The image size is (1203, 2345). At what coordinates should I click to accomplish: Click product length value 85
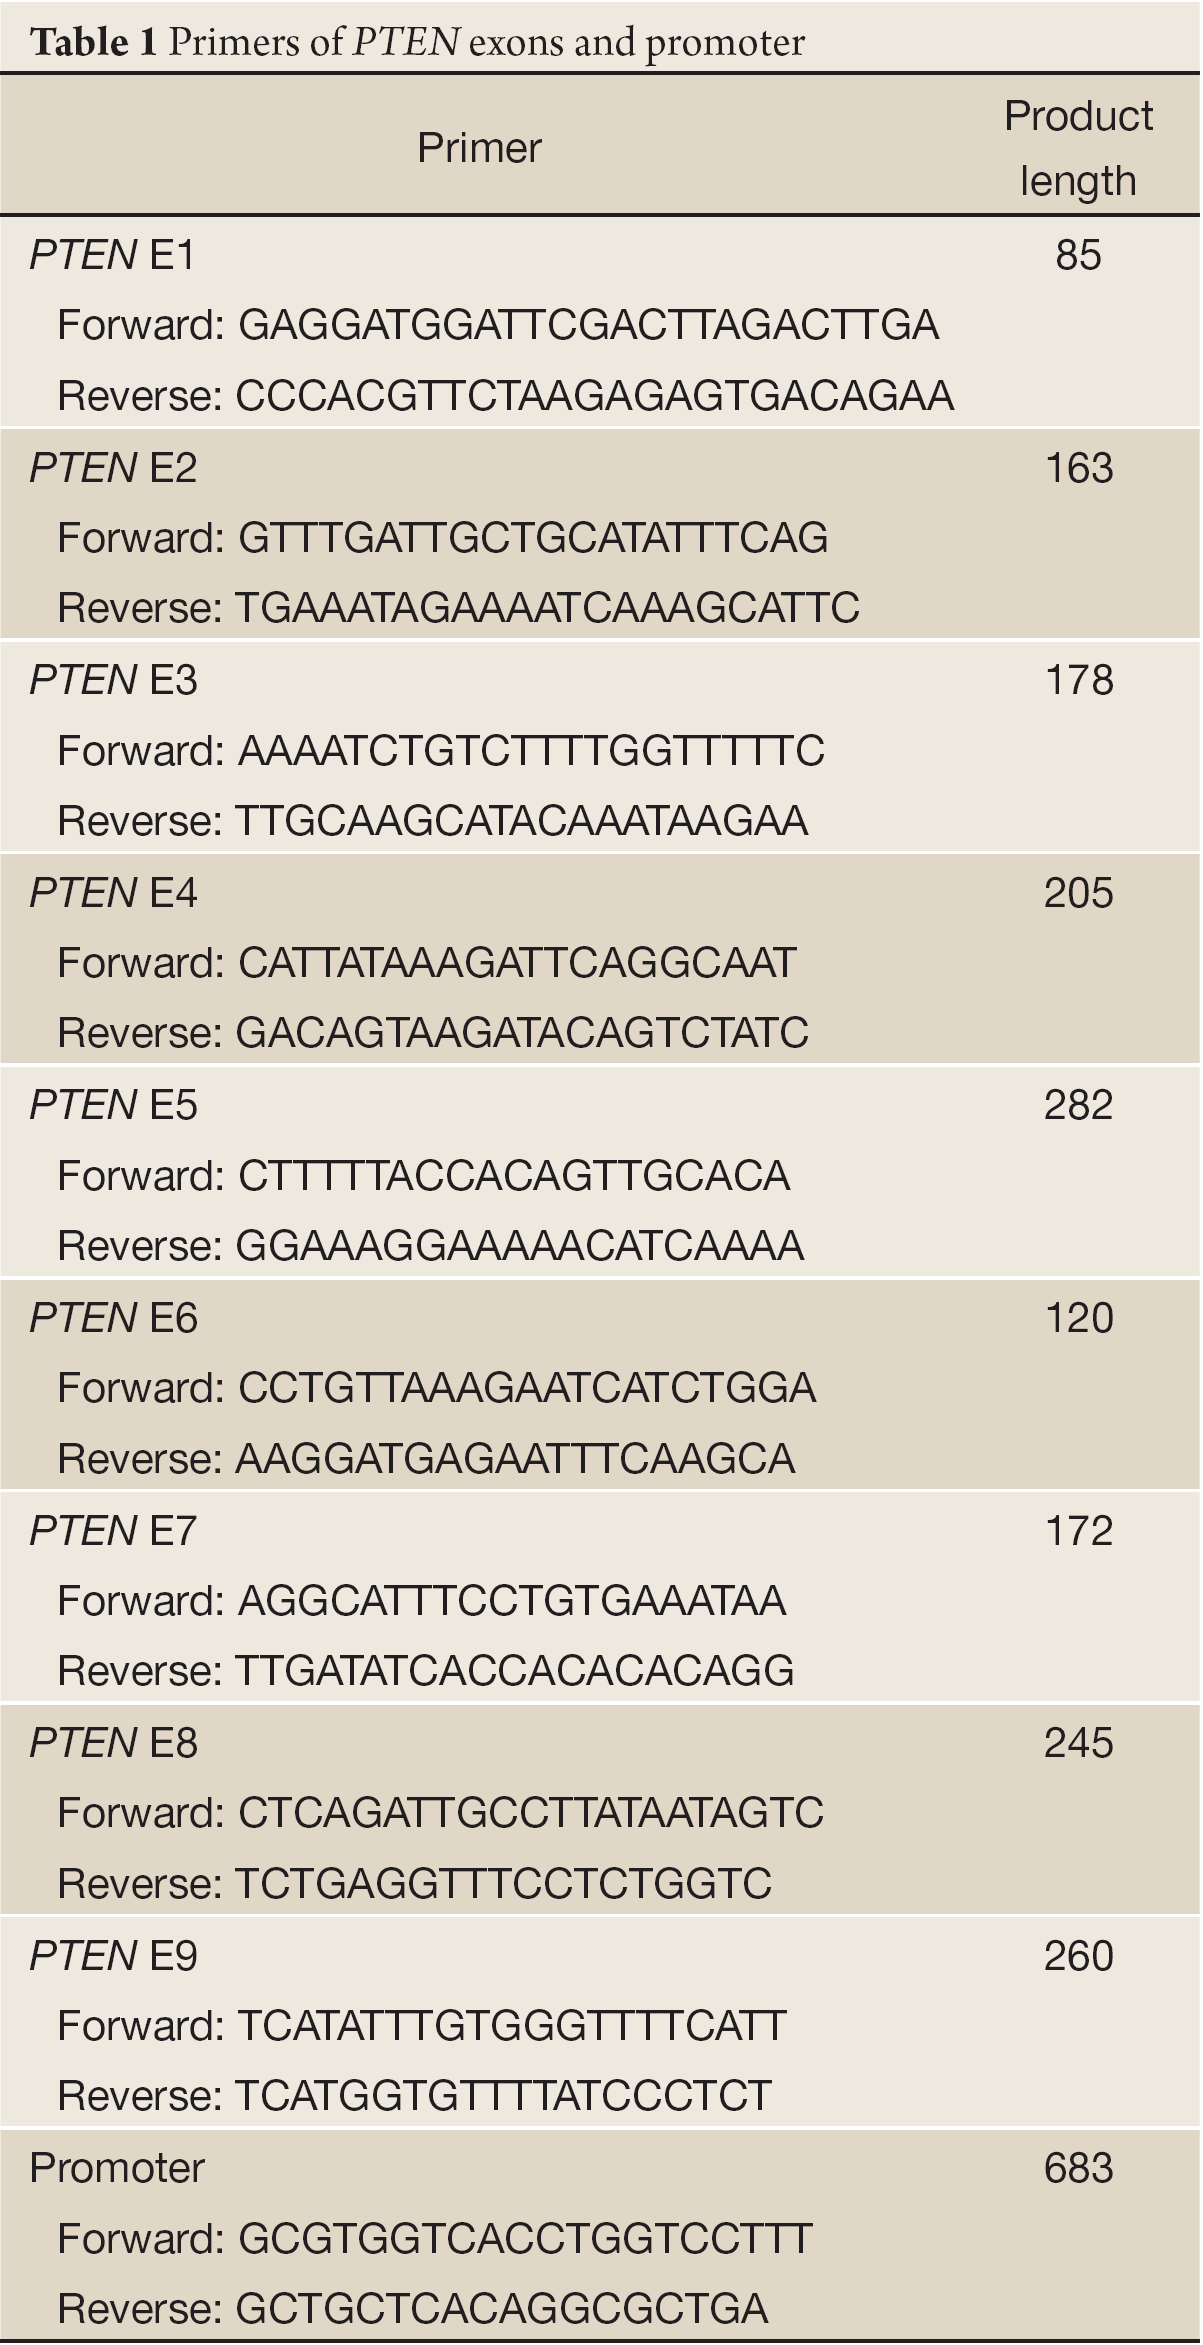tap(1078, 255)
